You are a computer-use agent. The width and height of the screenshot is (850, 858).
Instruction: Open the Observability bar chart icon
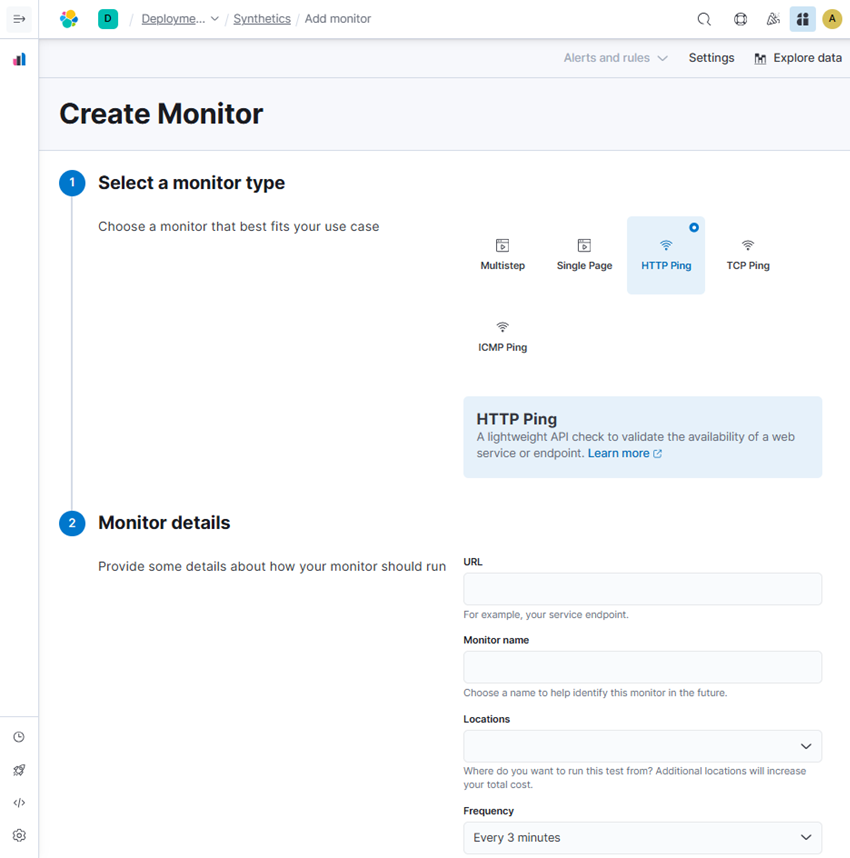click(19, 60)
